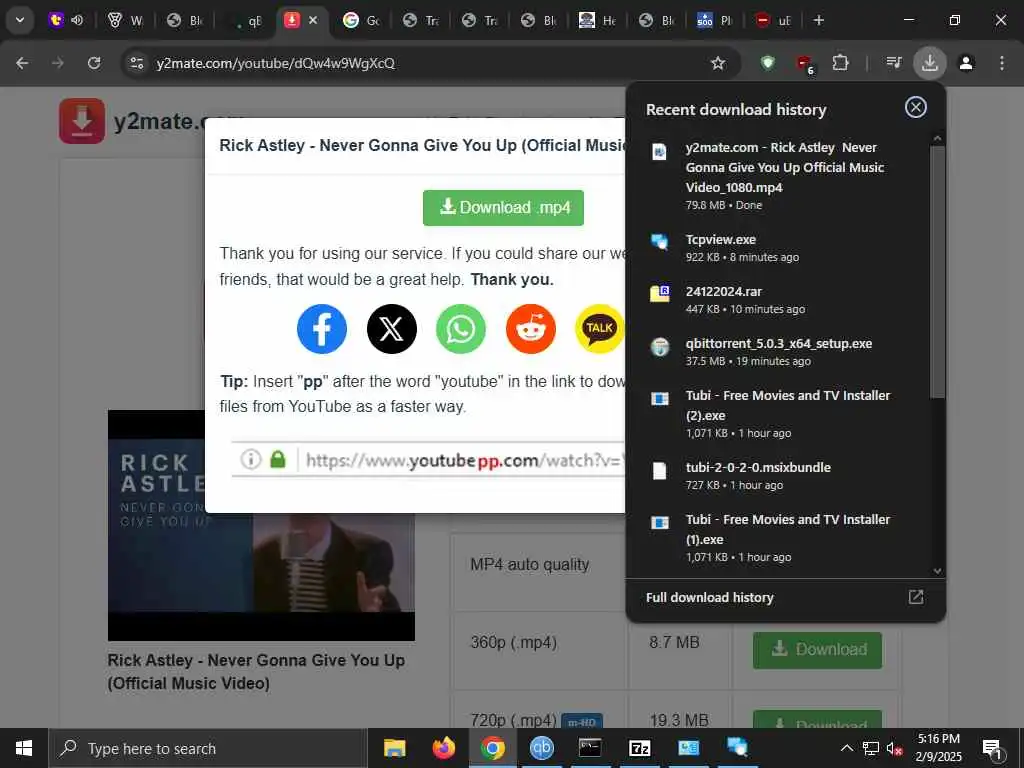
Task: Bookmark this page with star icon
Action: tap(718, 63)
